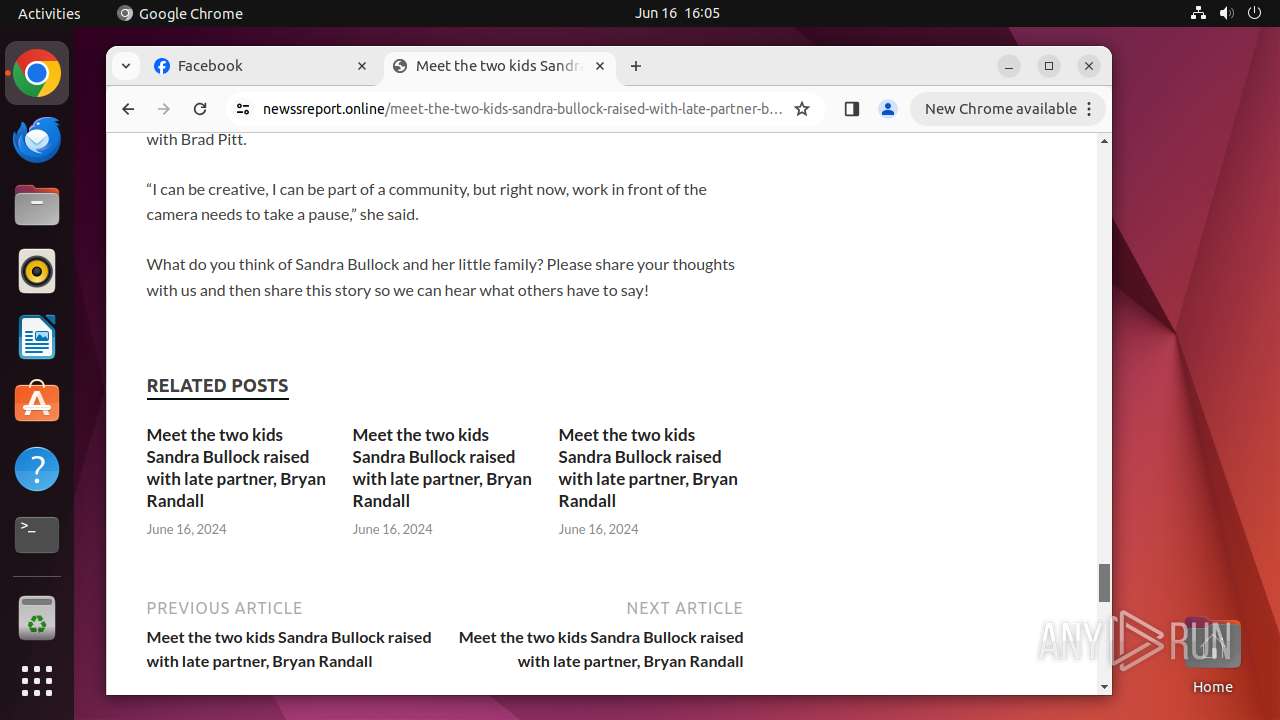Switch to the Facebook tab
This screenshot has width=1280, height=720.
(x=261, y=66)
